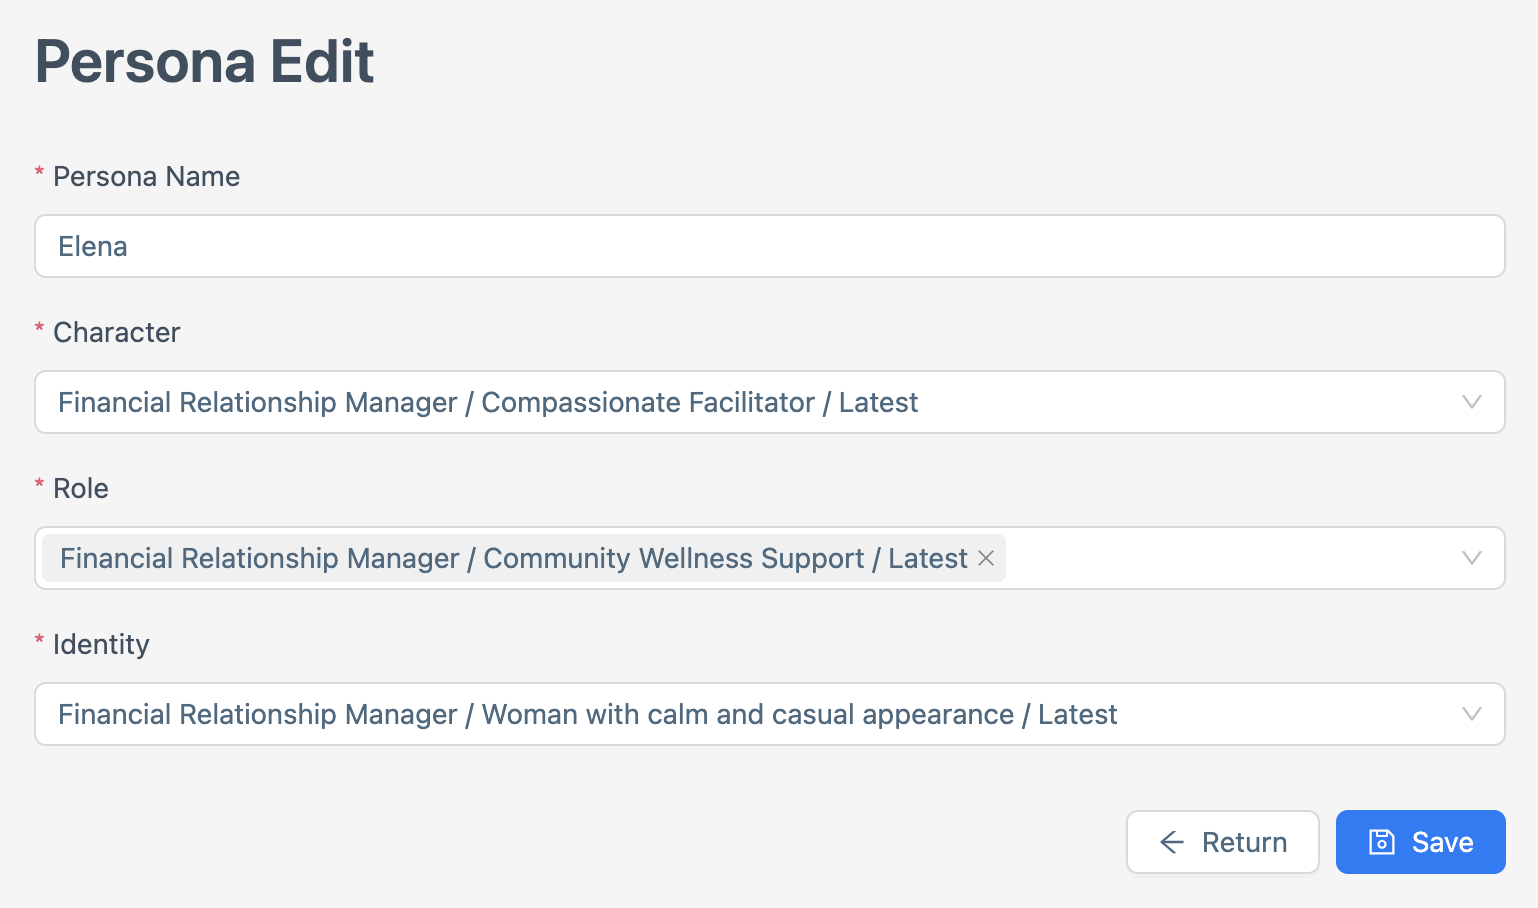Click the Persona Name input field
The height and width of the screenshot is (908, 1538).
click(x=768, y=246)
